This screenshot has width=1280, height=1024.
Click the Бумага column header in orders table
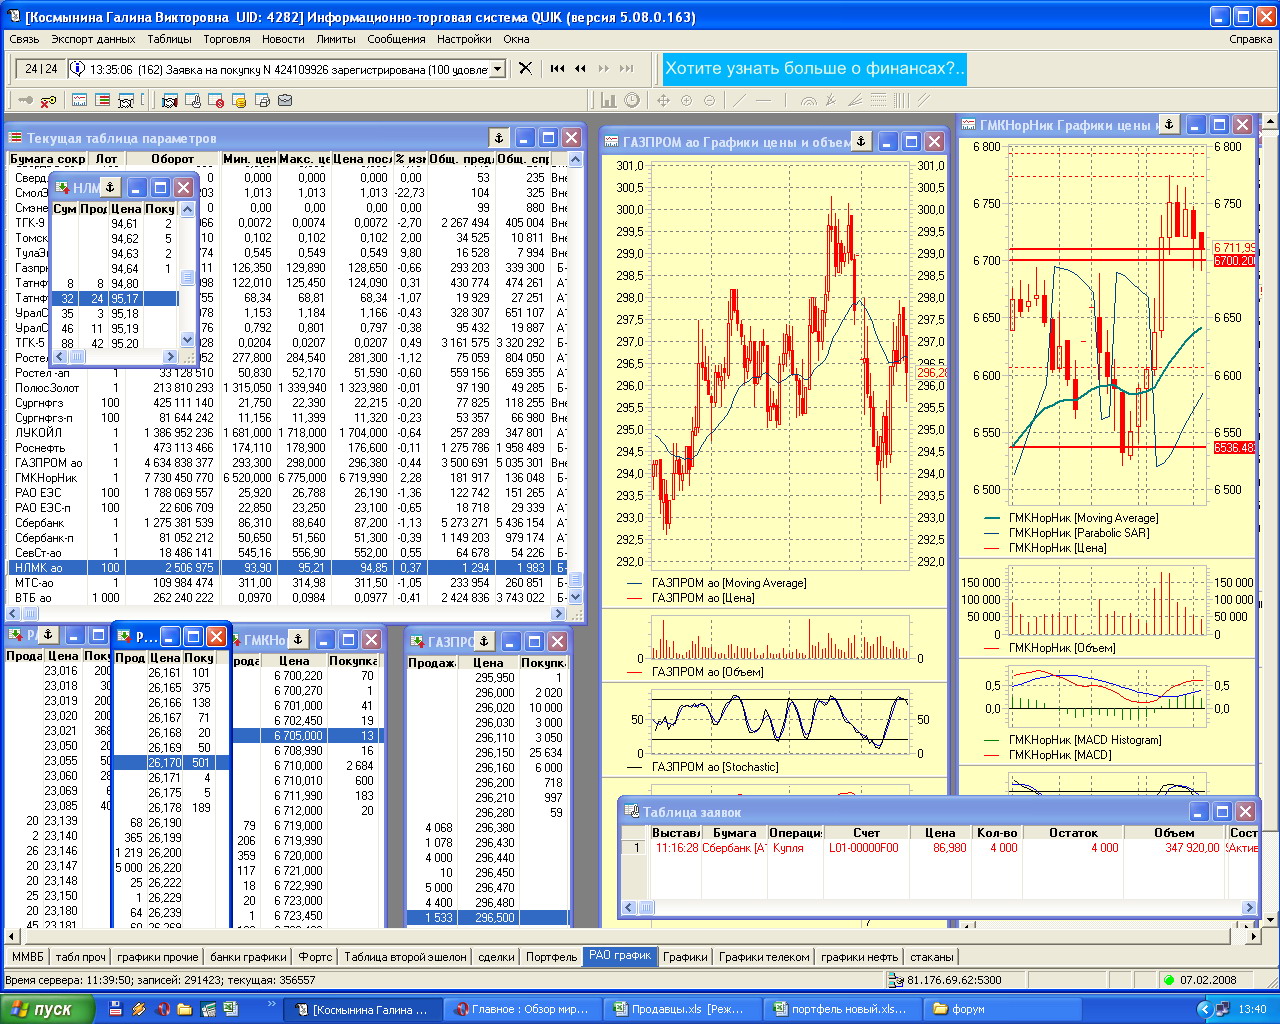pos(734,833)
